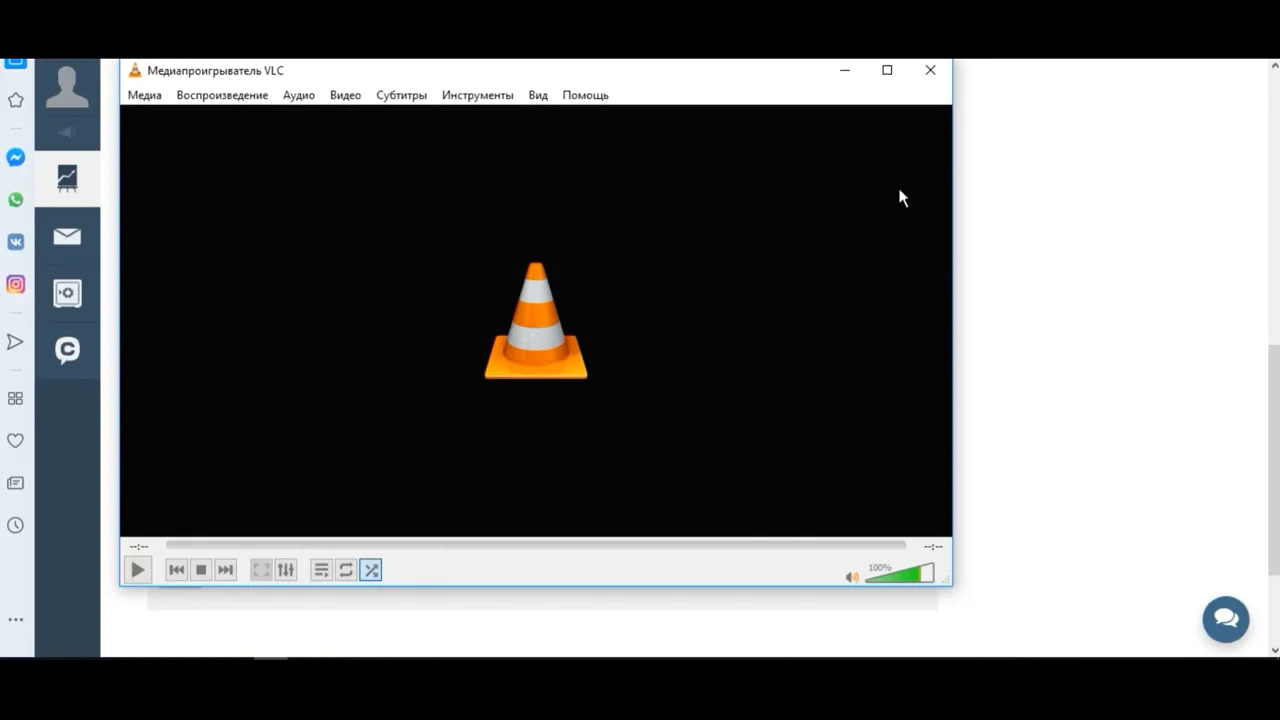
Task: Toggle loop repeat mode
Action: pos(346,570)
